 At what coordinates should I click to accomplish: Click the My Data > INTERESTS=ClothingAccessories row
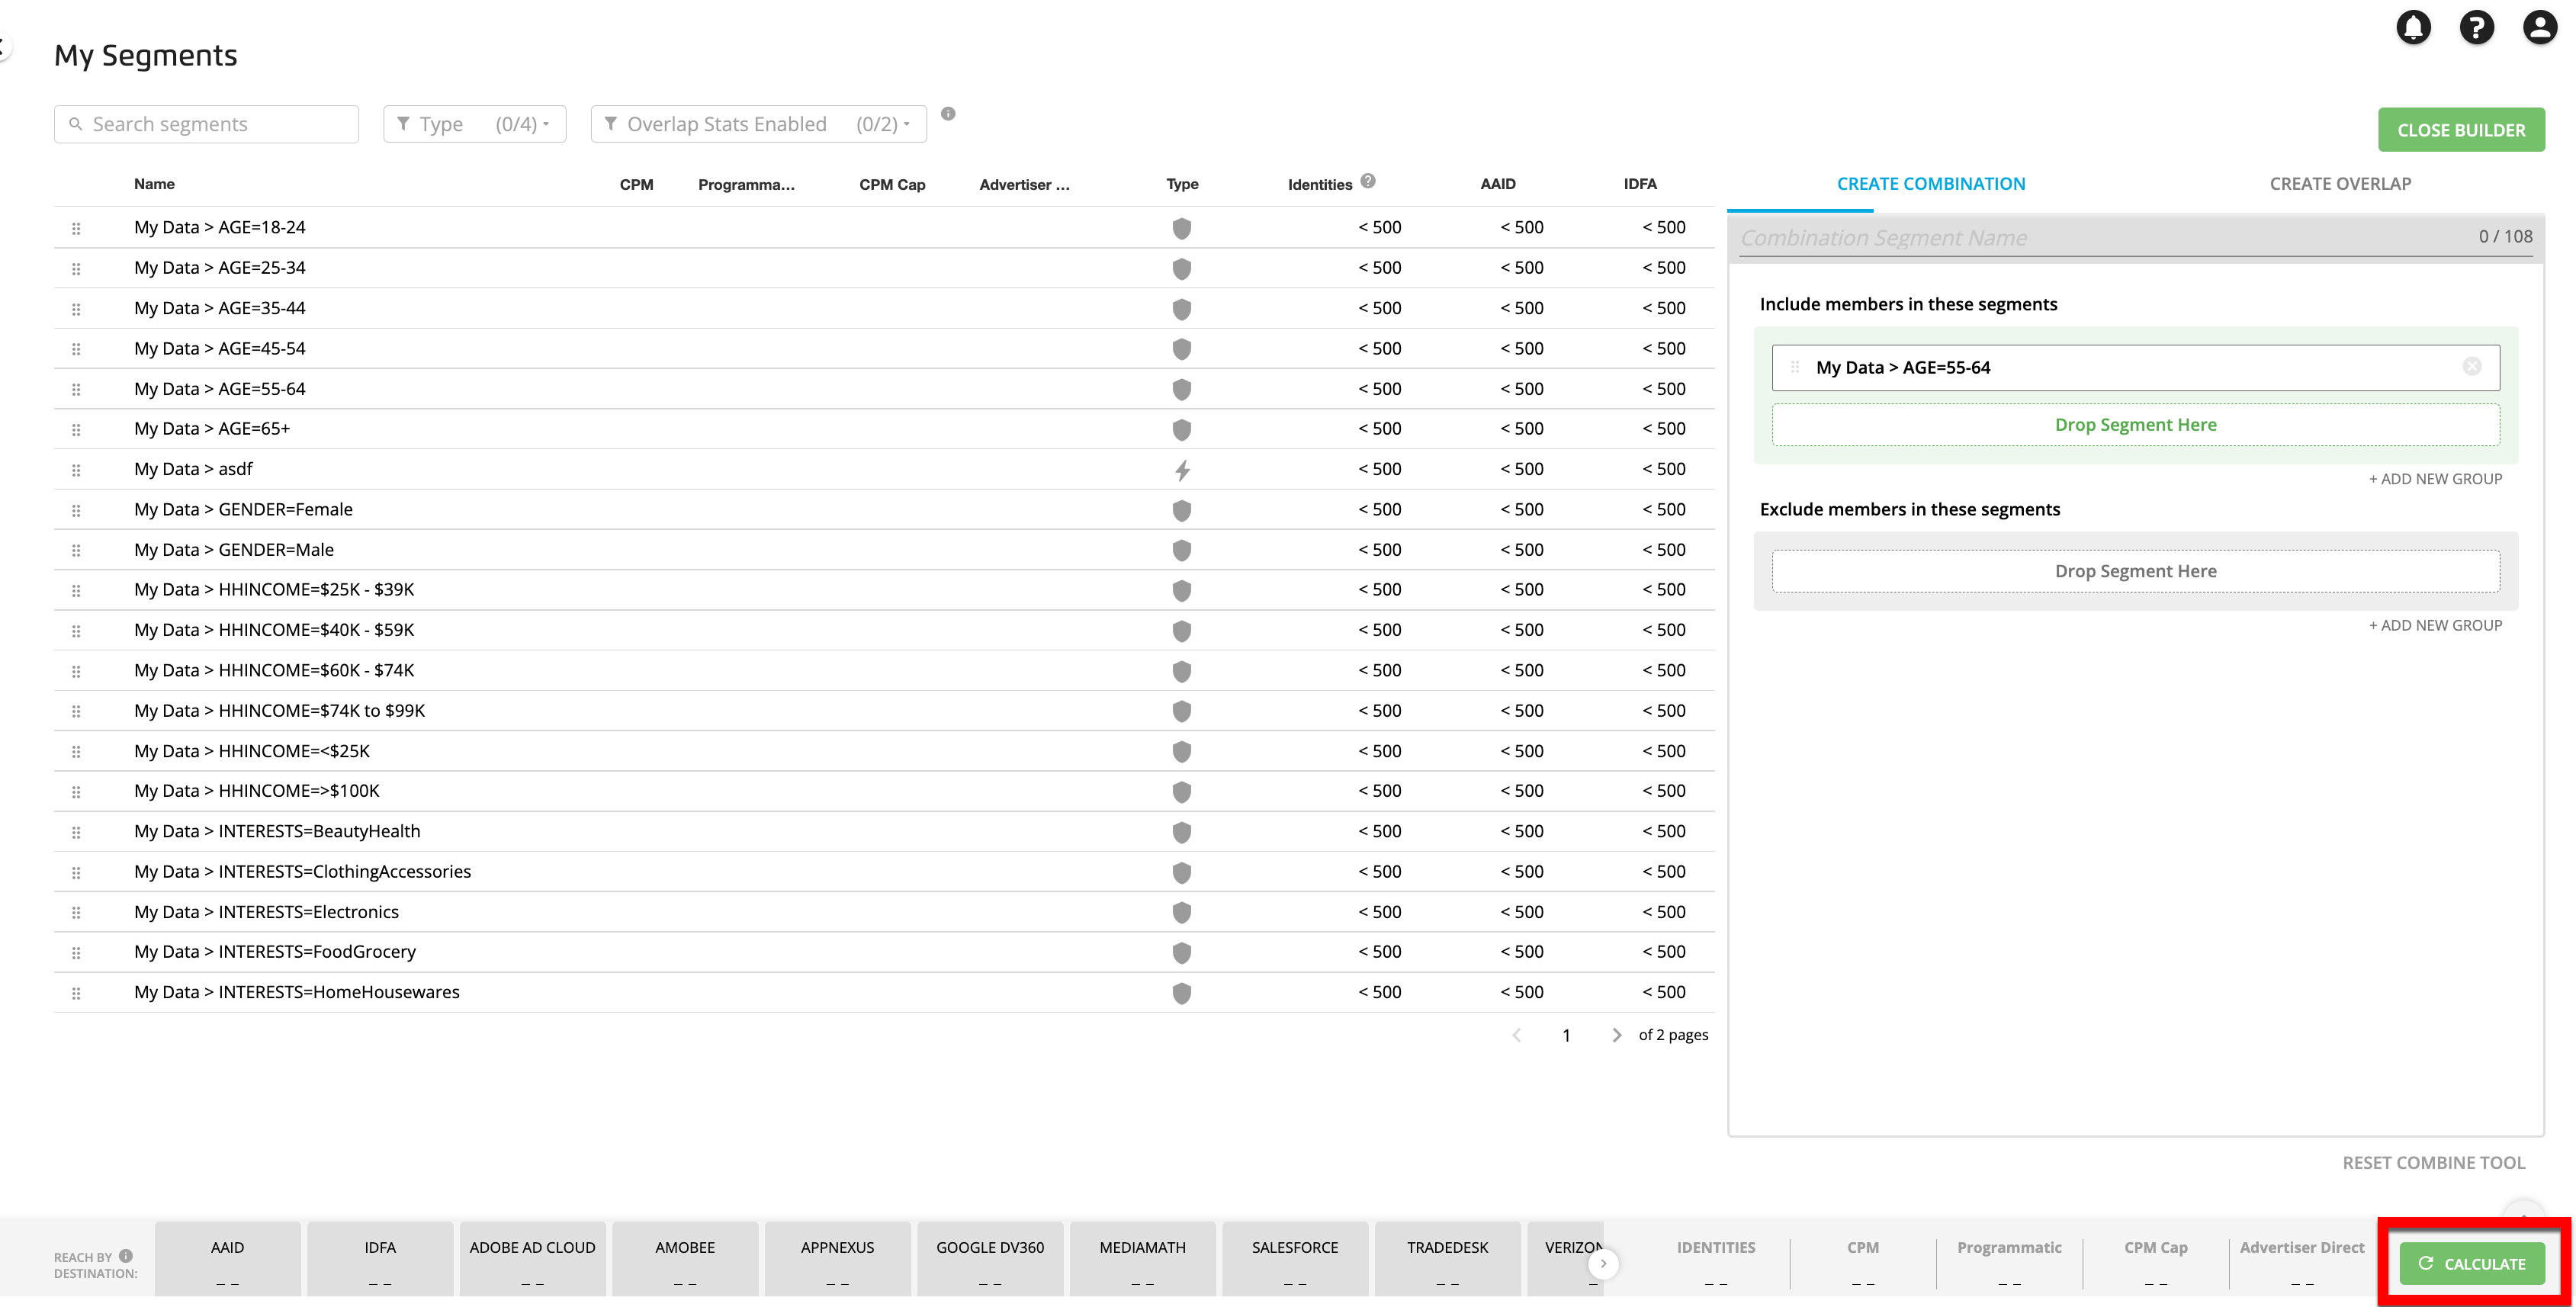tap(884, 872)
